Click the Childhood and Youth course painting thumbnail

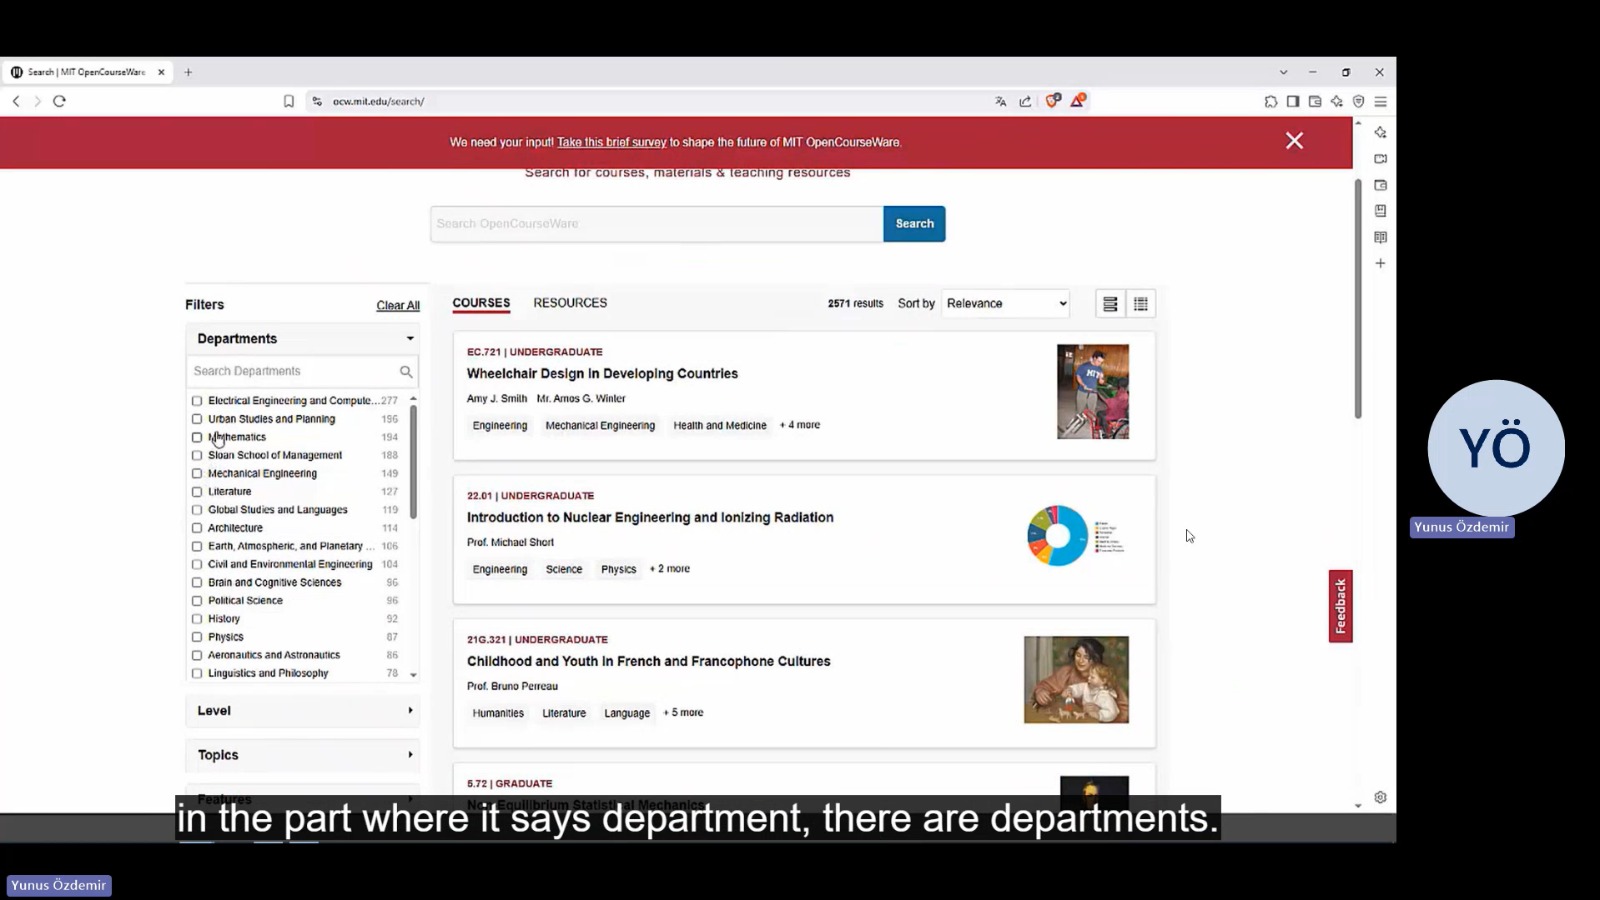click(1076, 680)
